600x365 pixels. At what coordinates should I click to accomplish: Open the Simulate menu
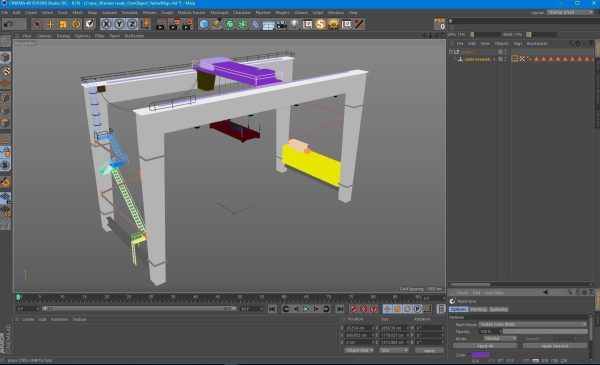click(x=130, y=13)
